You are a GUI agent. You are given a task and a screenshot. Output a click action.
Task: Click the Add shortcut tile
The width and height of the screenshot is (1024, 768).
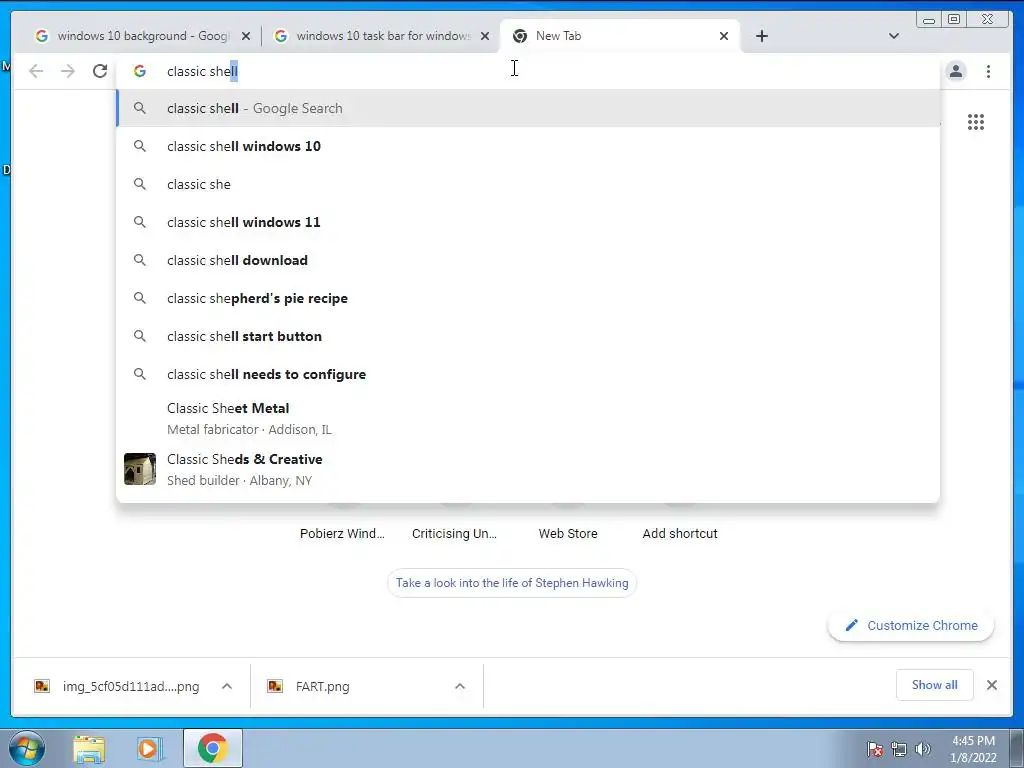680,534
